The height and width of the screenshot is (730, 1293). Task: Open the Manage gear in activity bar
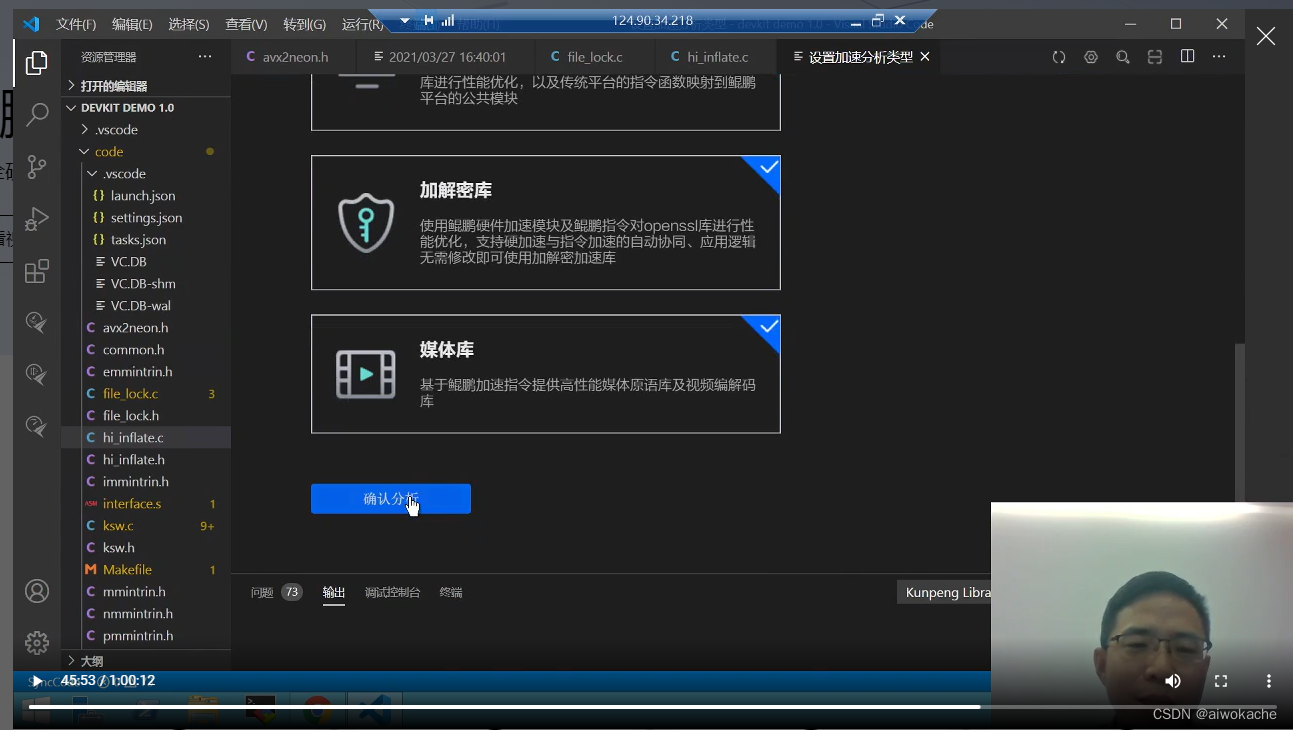(x=37, y=643)
